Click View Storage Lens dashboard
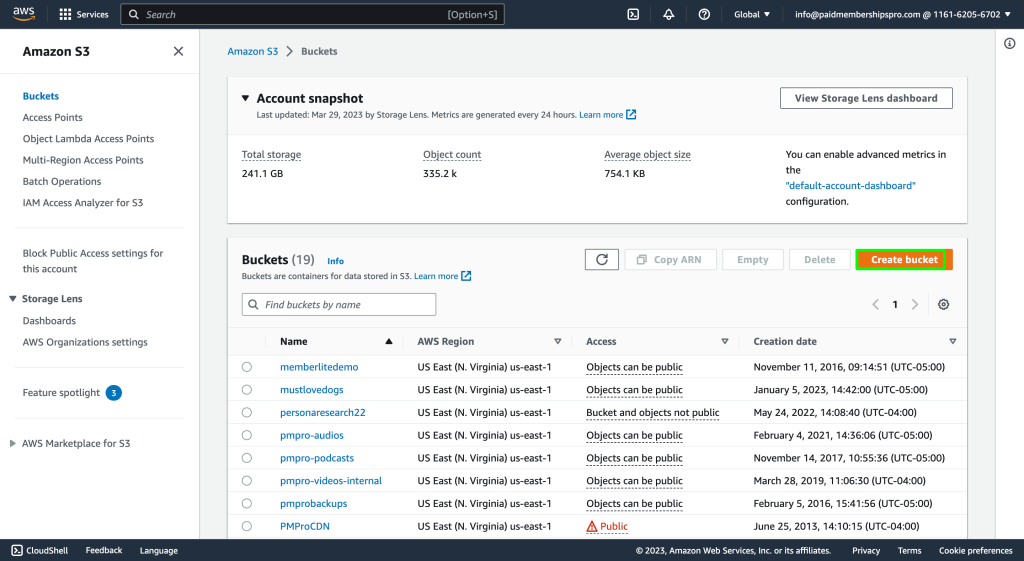Image resolution: width=1024 pixels, height=561 pixels. click(866, 98)
